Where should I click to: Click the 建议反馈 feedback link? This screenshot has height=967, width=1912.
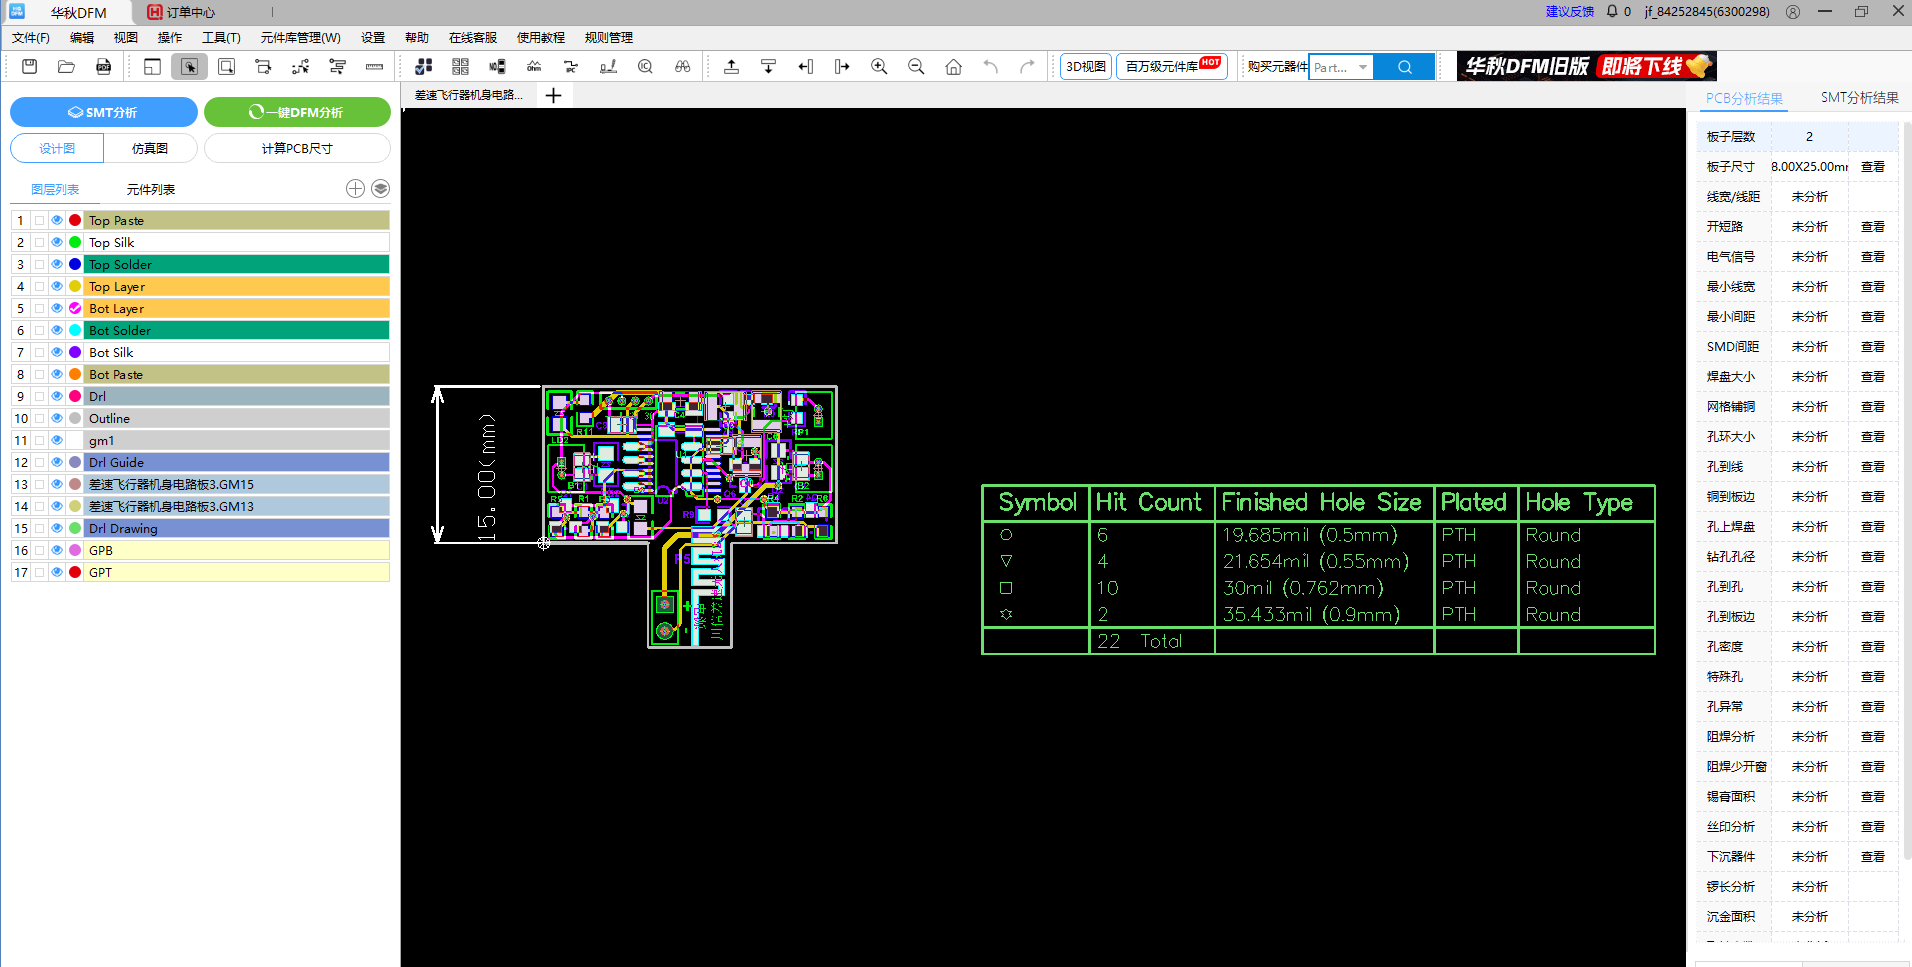(1569, 11)
